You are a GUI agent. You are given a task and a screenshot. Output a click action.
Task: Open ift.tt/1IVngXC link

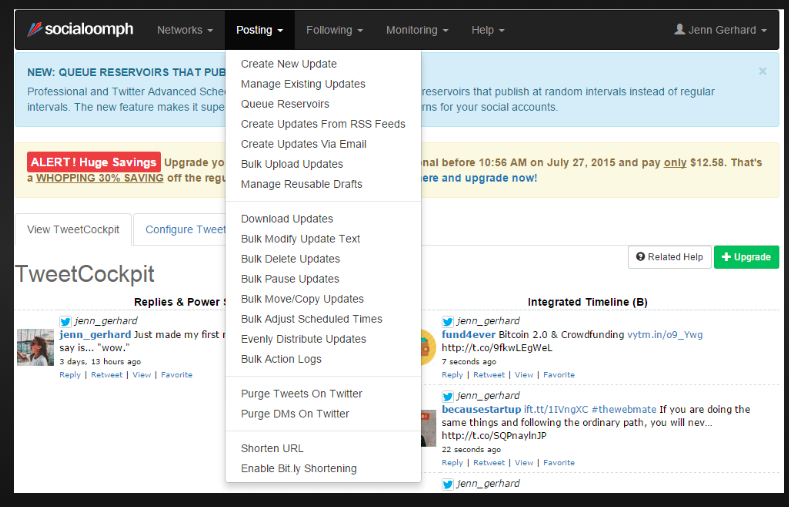(x=556, y=409)
